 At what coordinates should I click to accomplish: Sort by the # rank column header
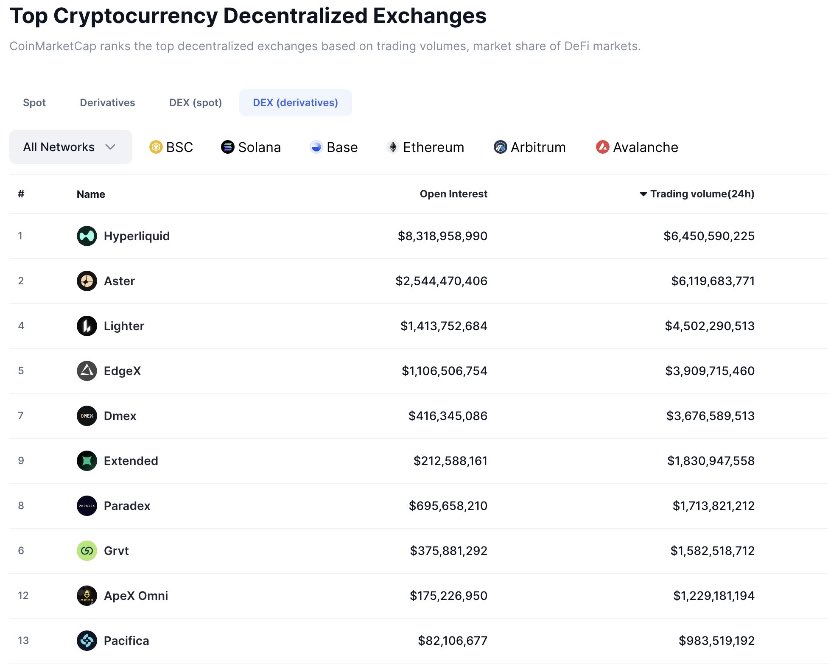click(21, 194)
